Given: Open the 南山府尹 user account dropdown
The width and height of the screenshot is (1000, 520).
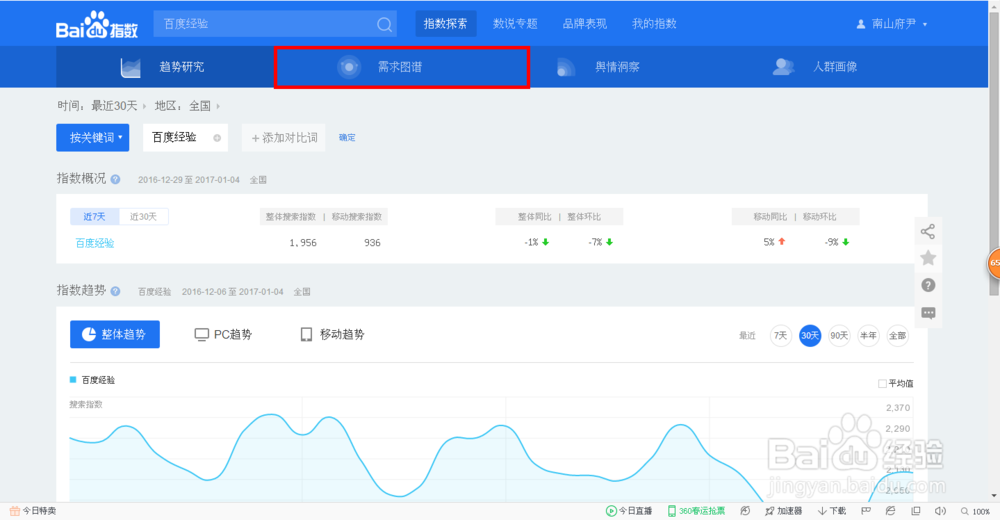Looking at the screenshot, I should [x=892, y=24].
